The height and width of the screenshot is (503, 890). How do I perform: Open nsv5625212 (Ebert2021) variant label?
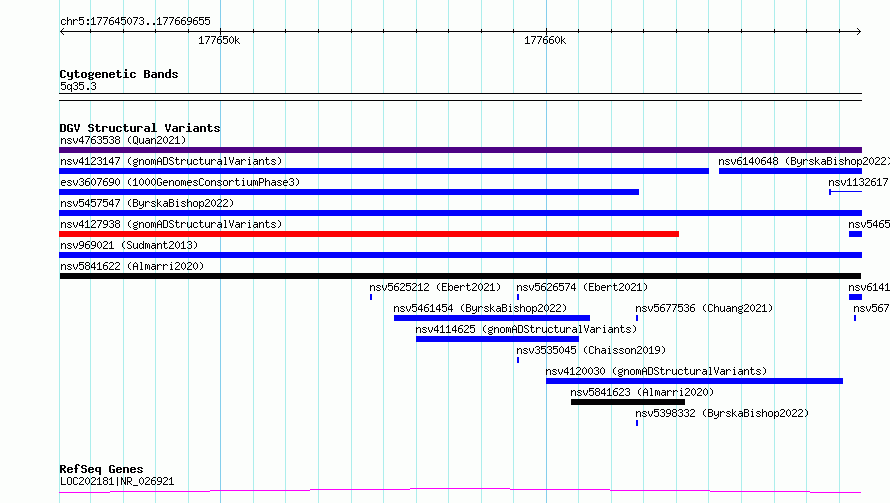click(435, 287)
